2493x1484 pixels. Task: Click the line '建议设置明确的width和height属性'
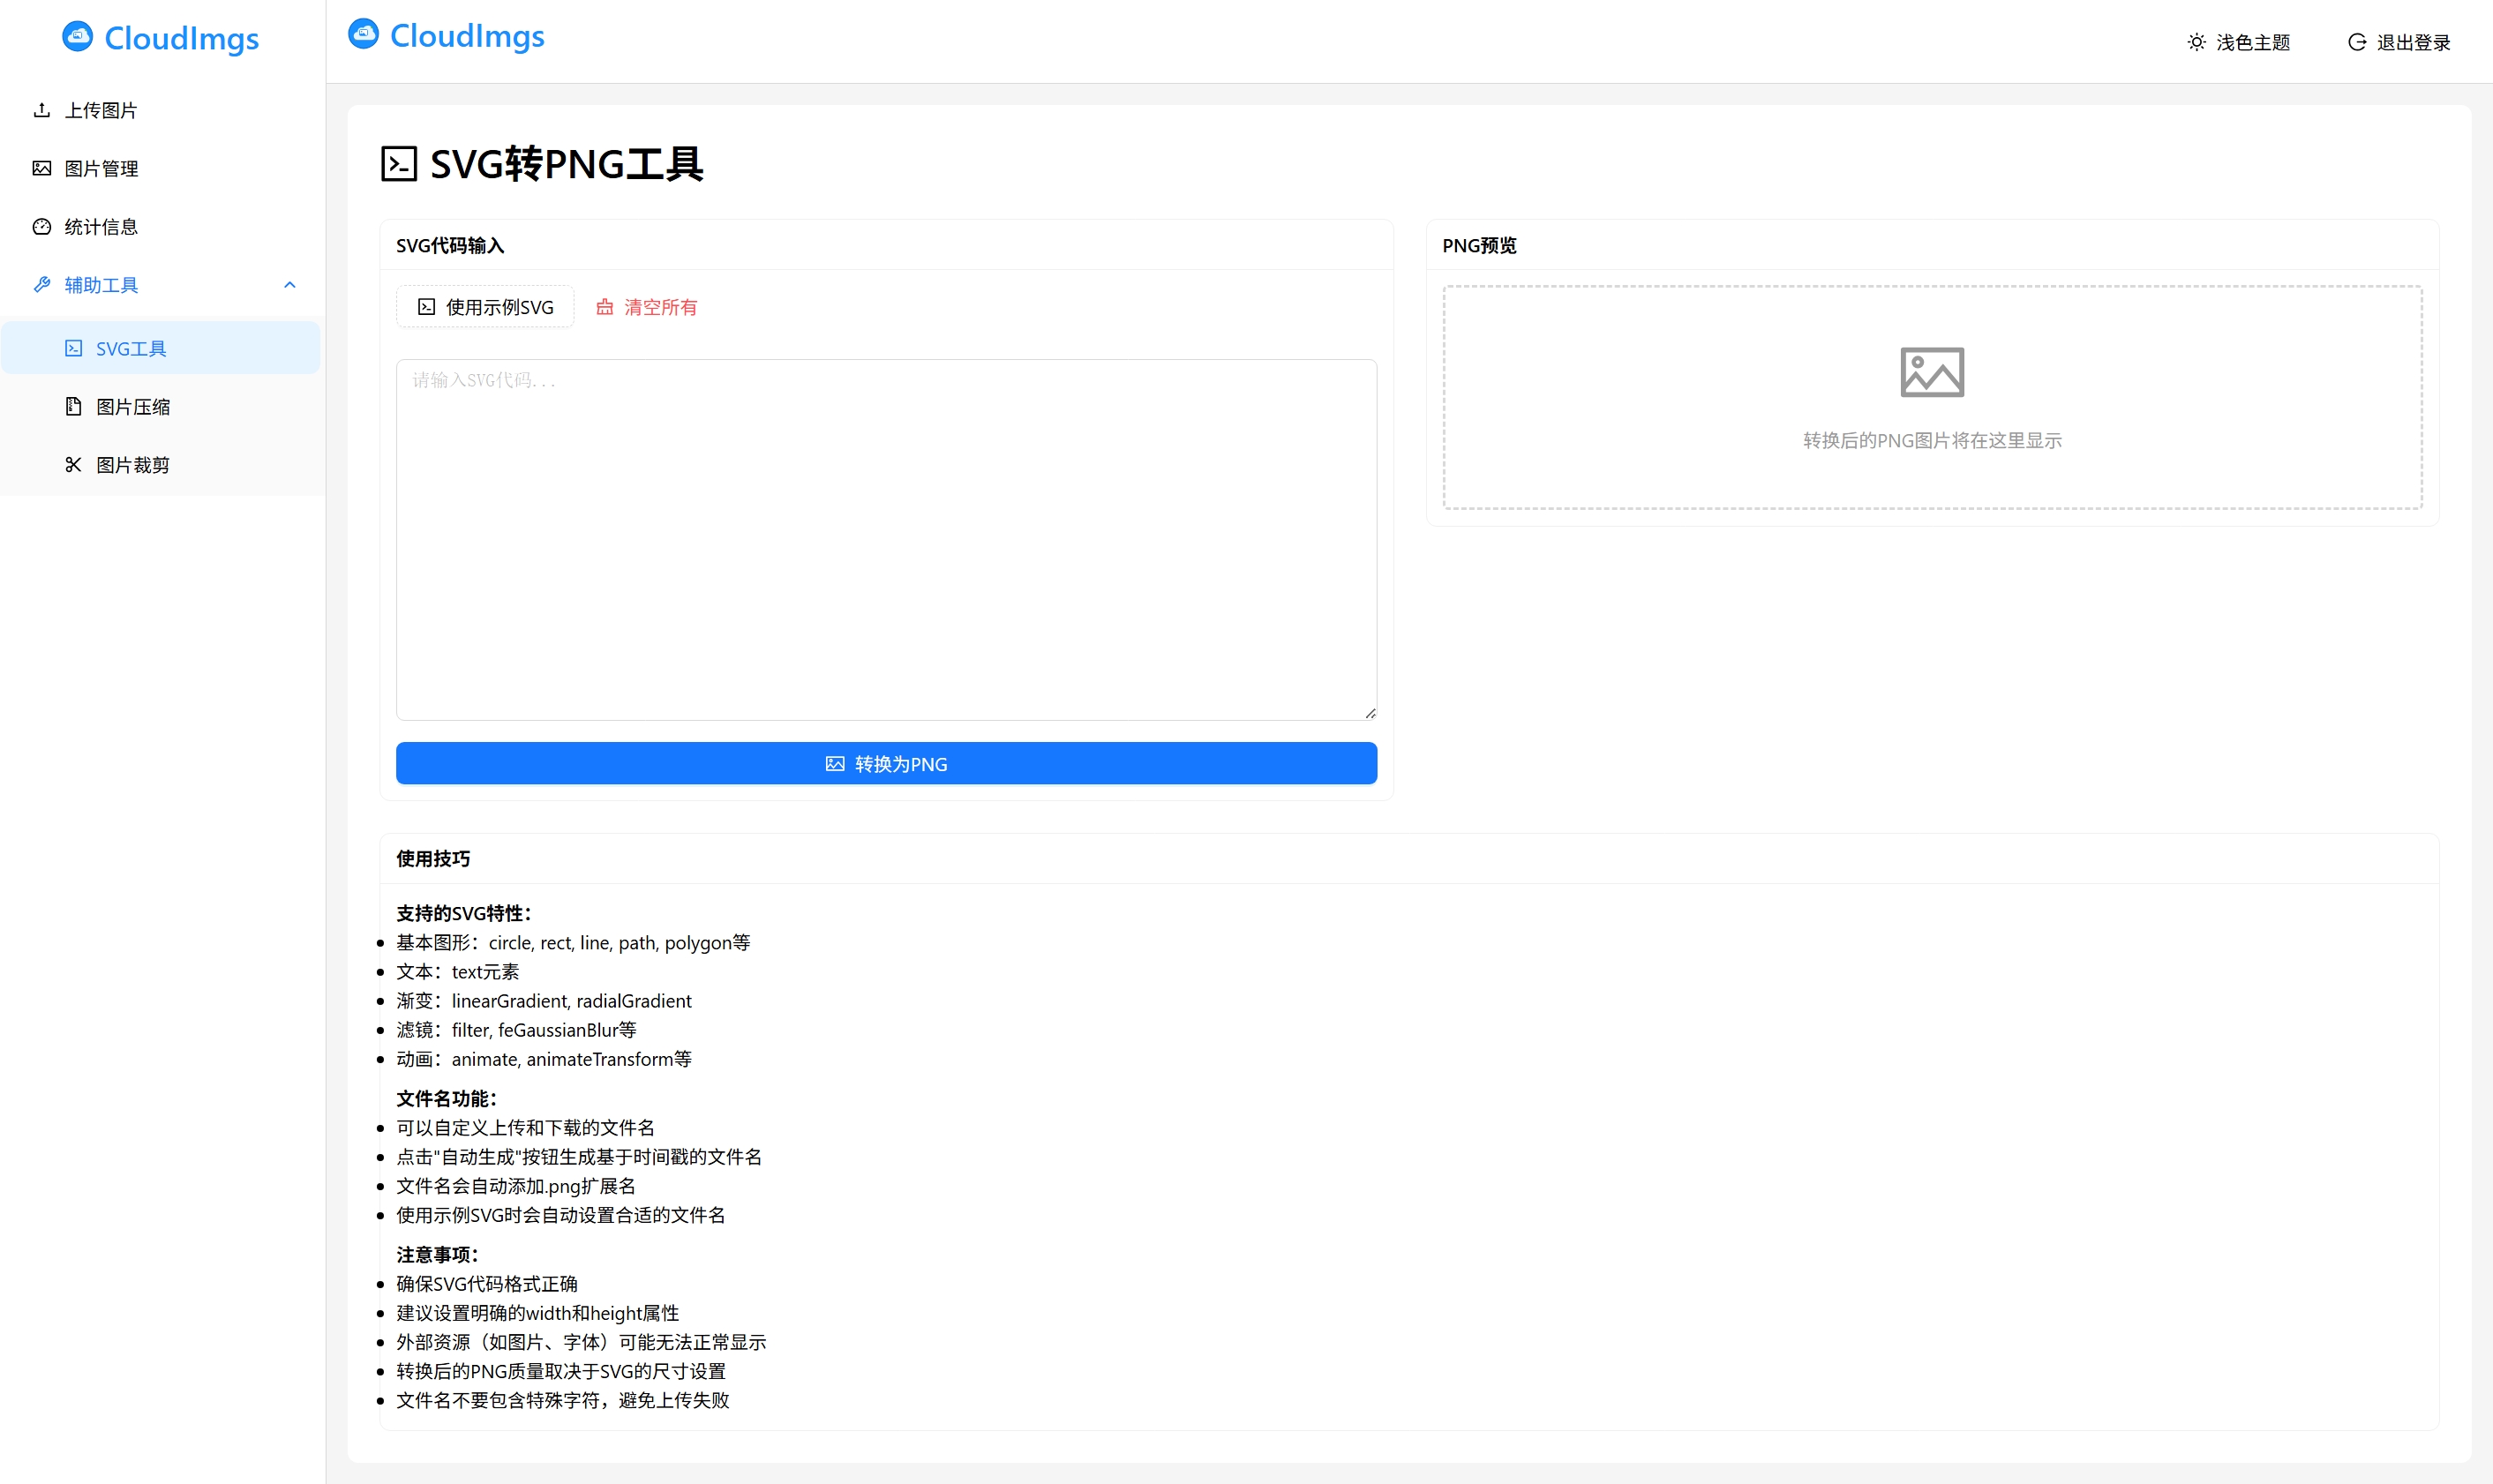pos(538,1313)
